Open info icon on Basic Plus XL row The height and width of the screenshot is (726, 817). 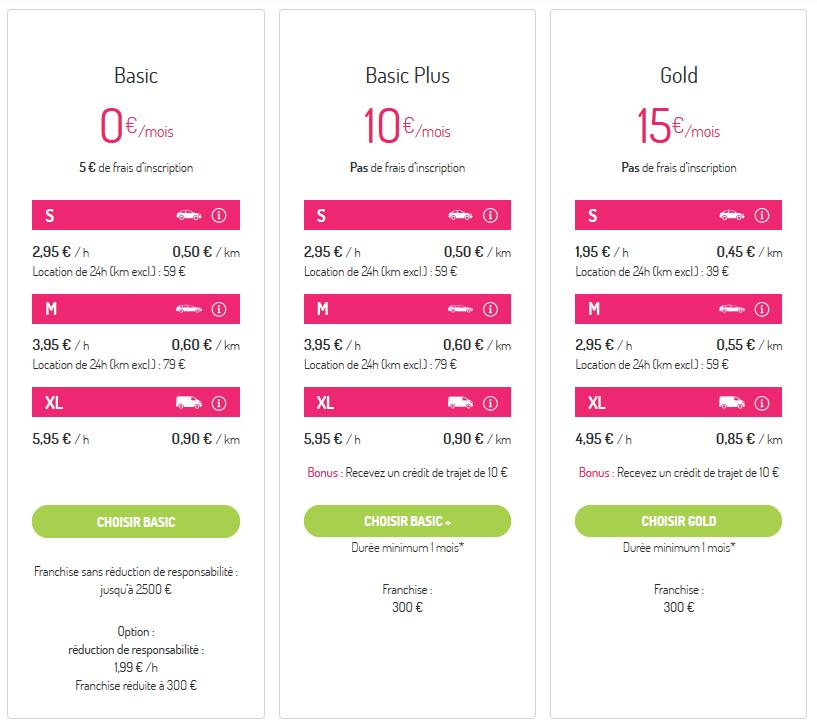coord(490,403)
